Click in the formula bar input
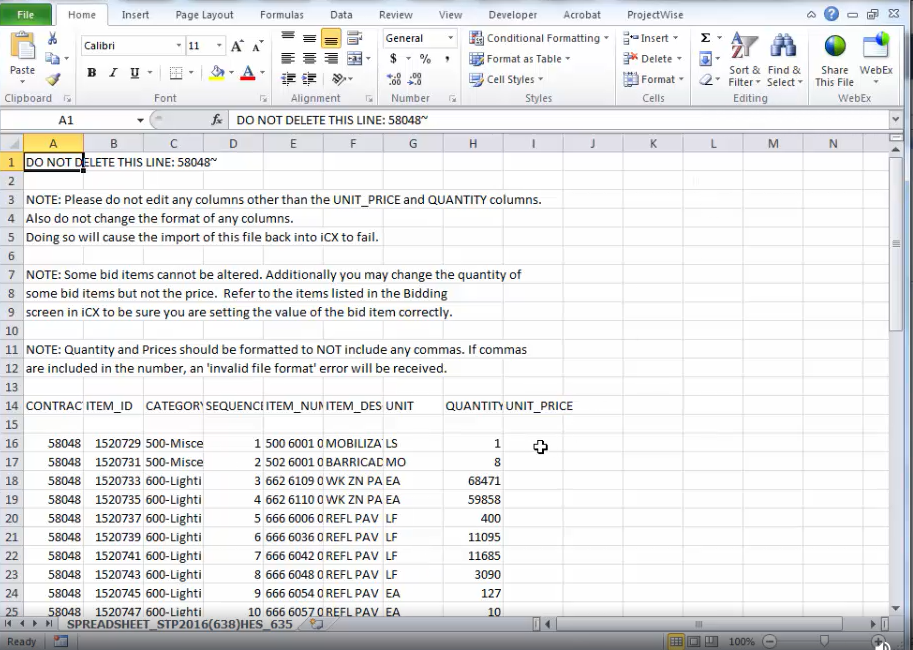This screenshot has height=650, width=913. click(x=558, y=120)
